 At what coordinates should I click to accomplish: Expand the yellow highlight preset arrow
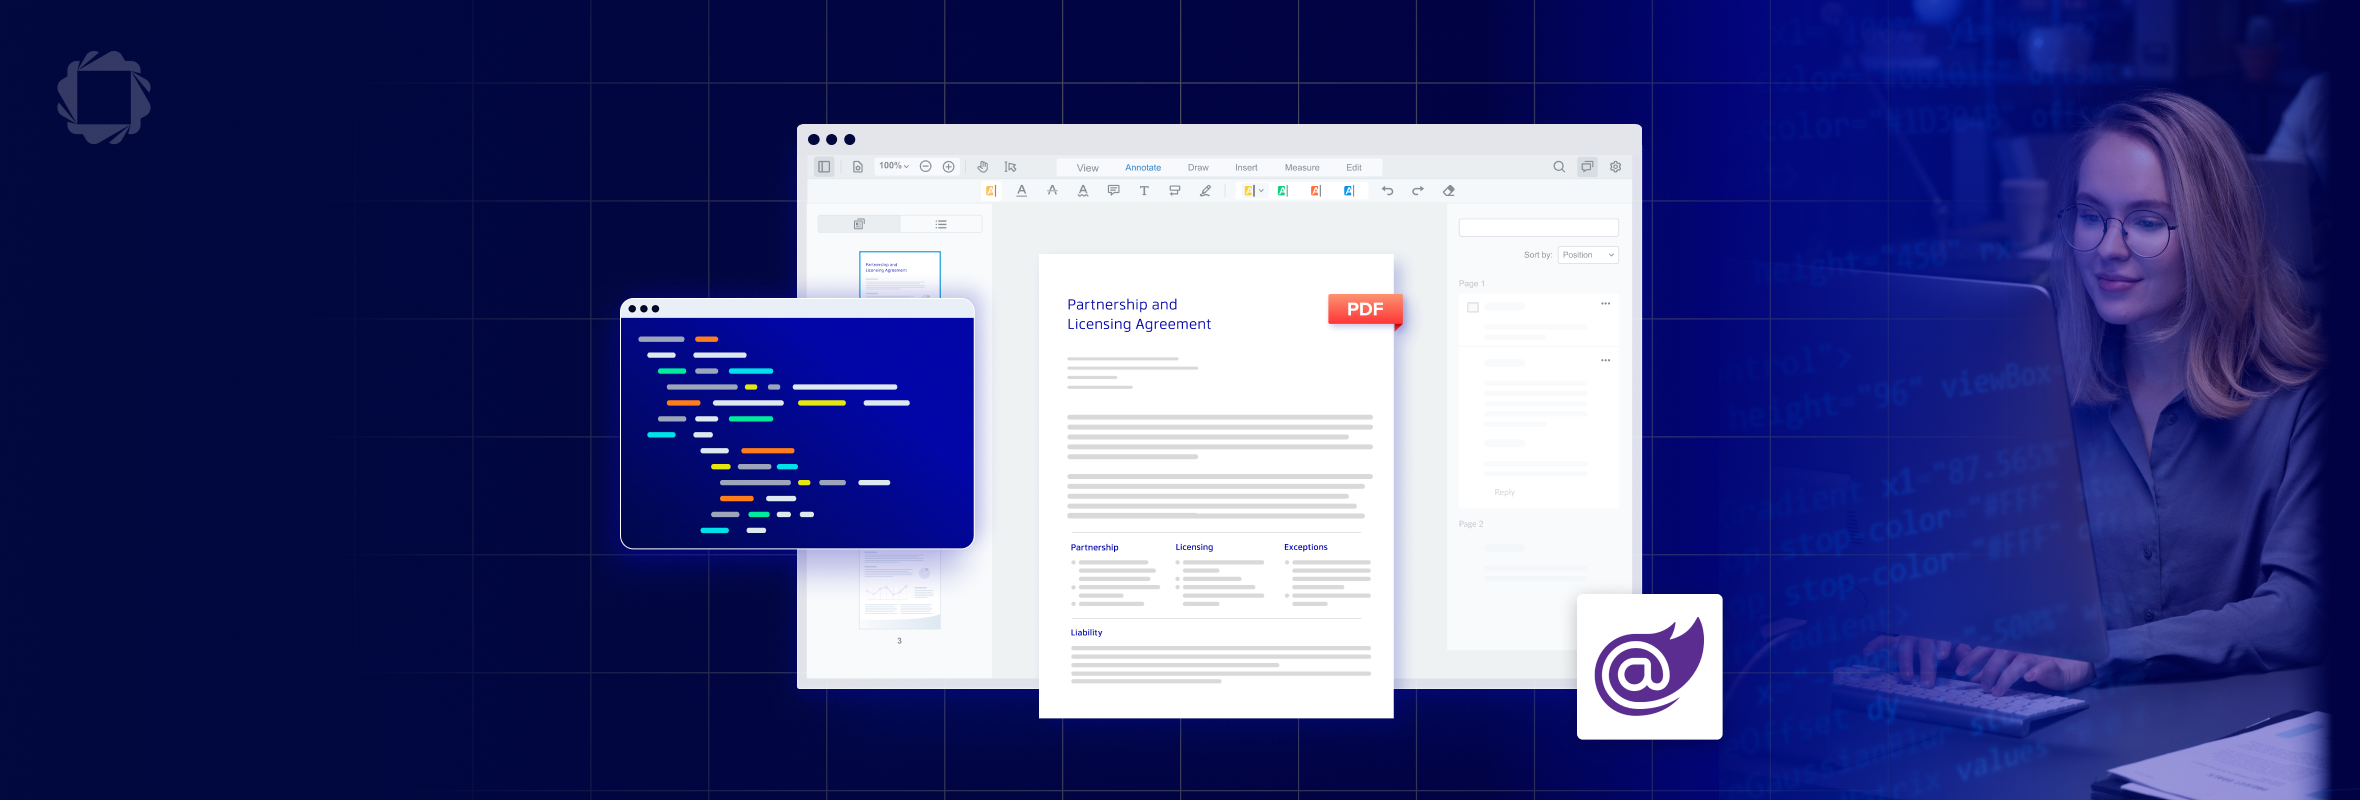click(x=1261, y=191)
